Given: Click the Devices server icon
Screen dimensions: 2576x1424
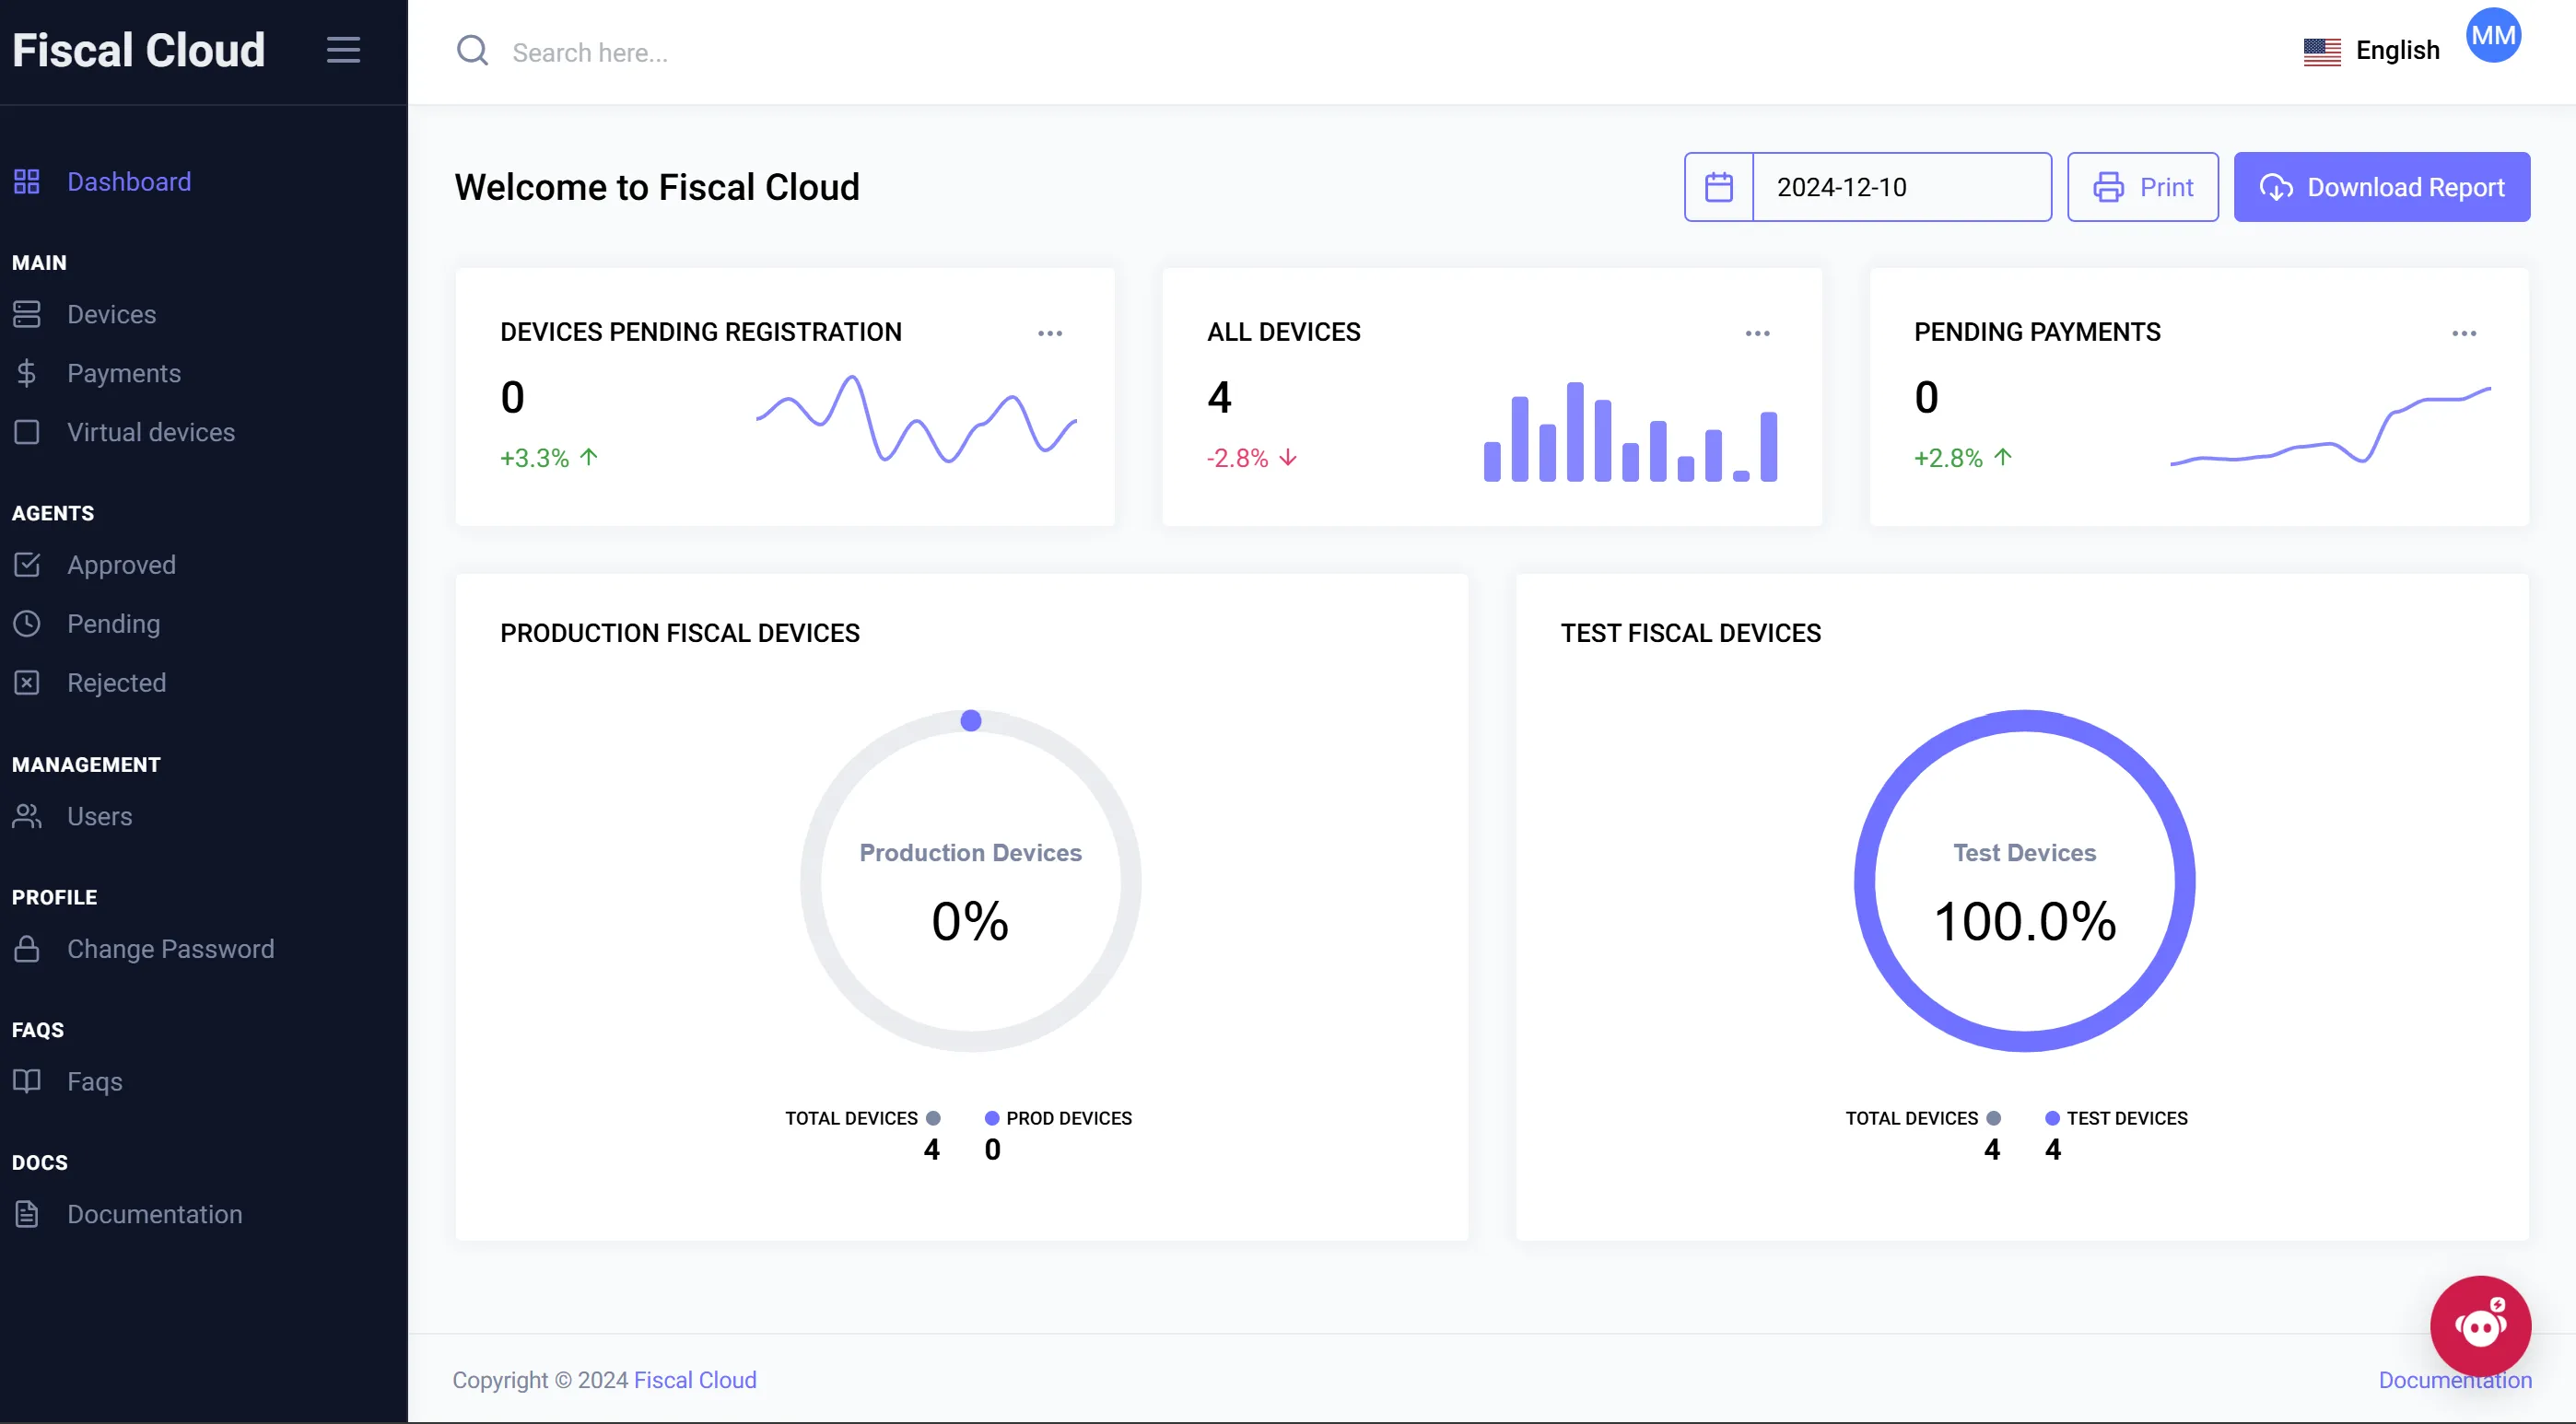Looking at the screenshot, I should click(x=27, y=314).
